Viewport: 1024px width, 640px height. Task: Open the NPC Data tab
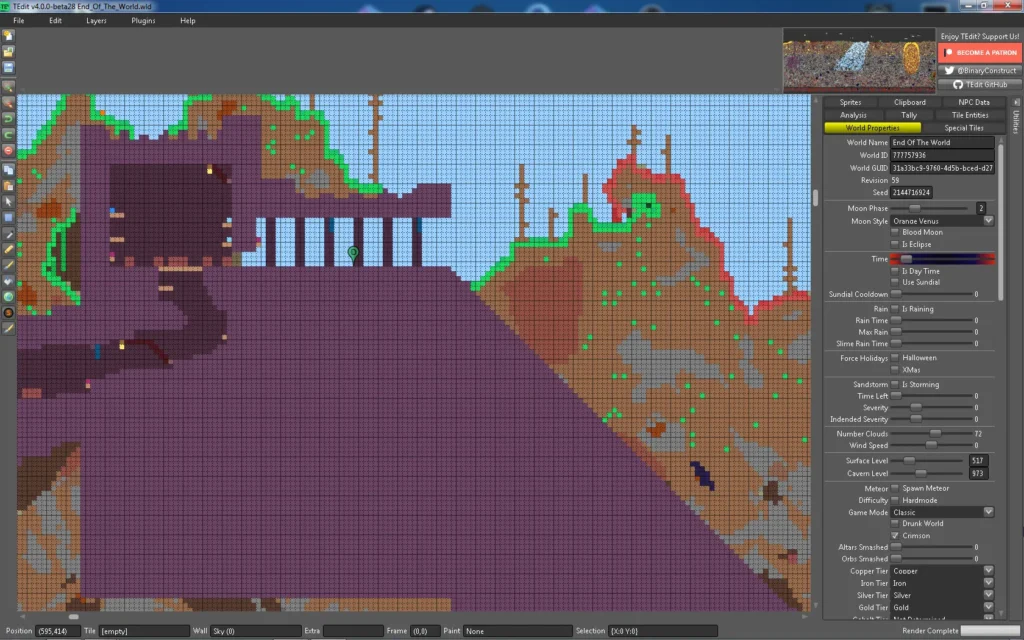974,103
